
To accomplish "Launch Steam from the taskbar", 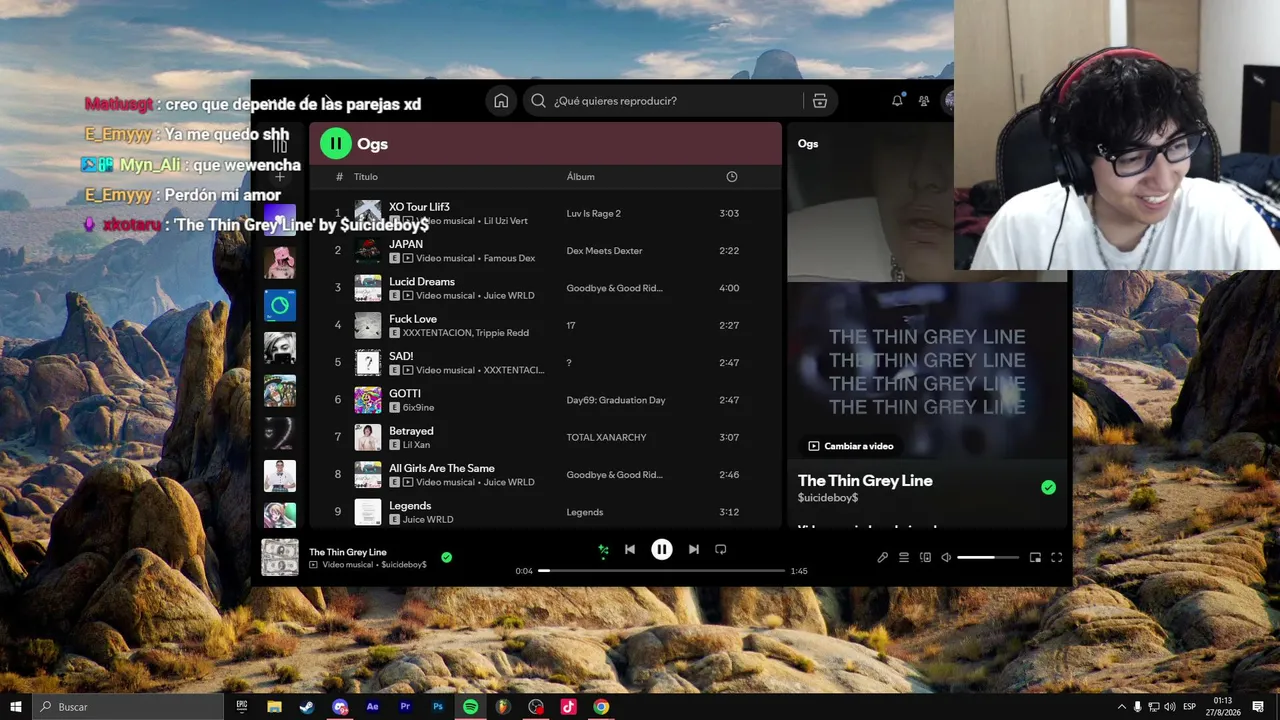I will 306,707.
